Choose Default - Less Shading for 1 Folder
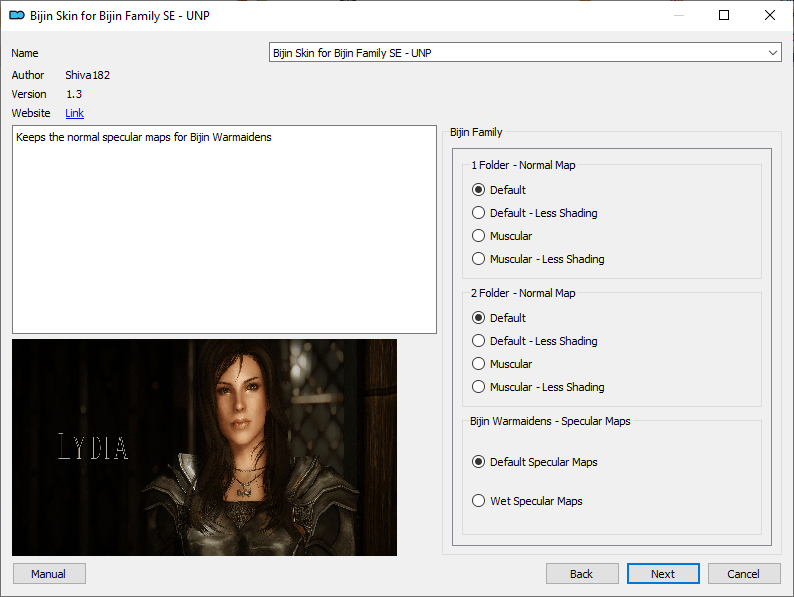The width and height of the screenshot is (794, 597). click(x=535, y=213)
